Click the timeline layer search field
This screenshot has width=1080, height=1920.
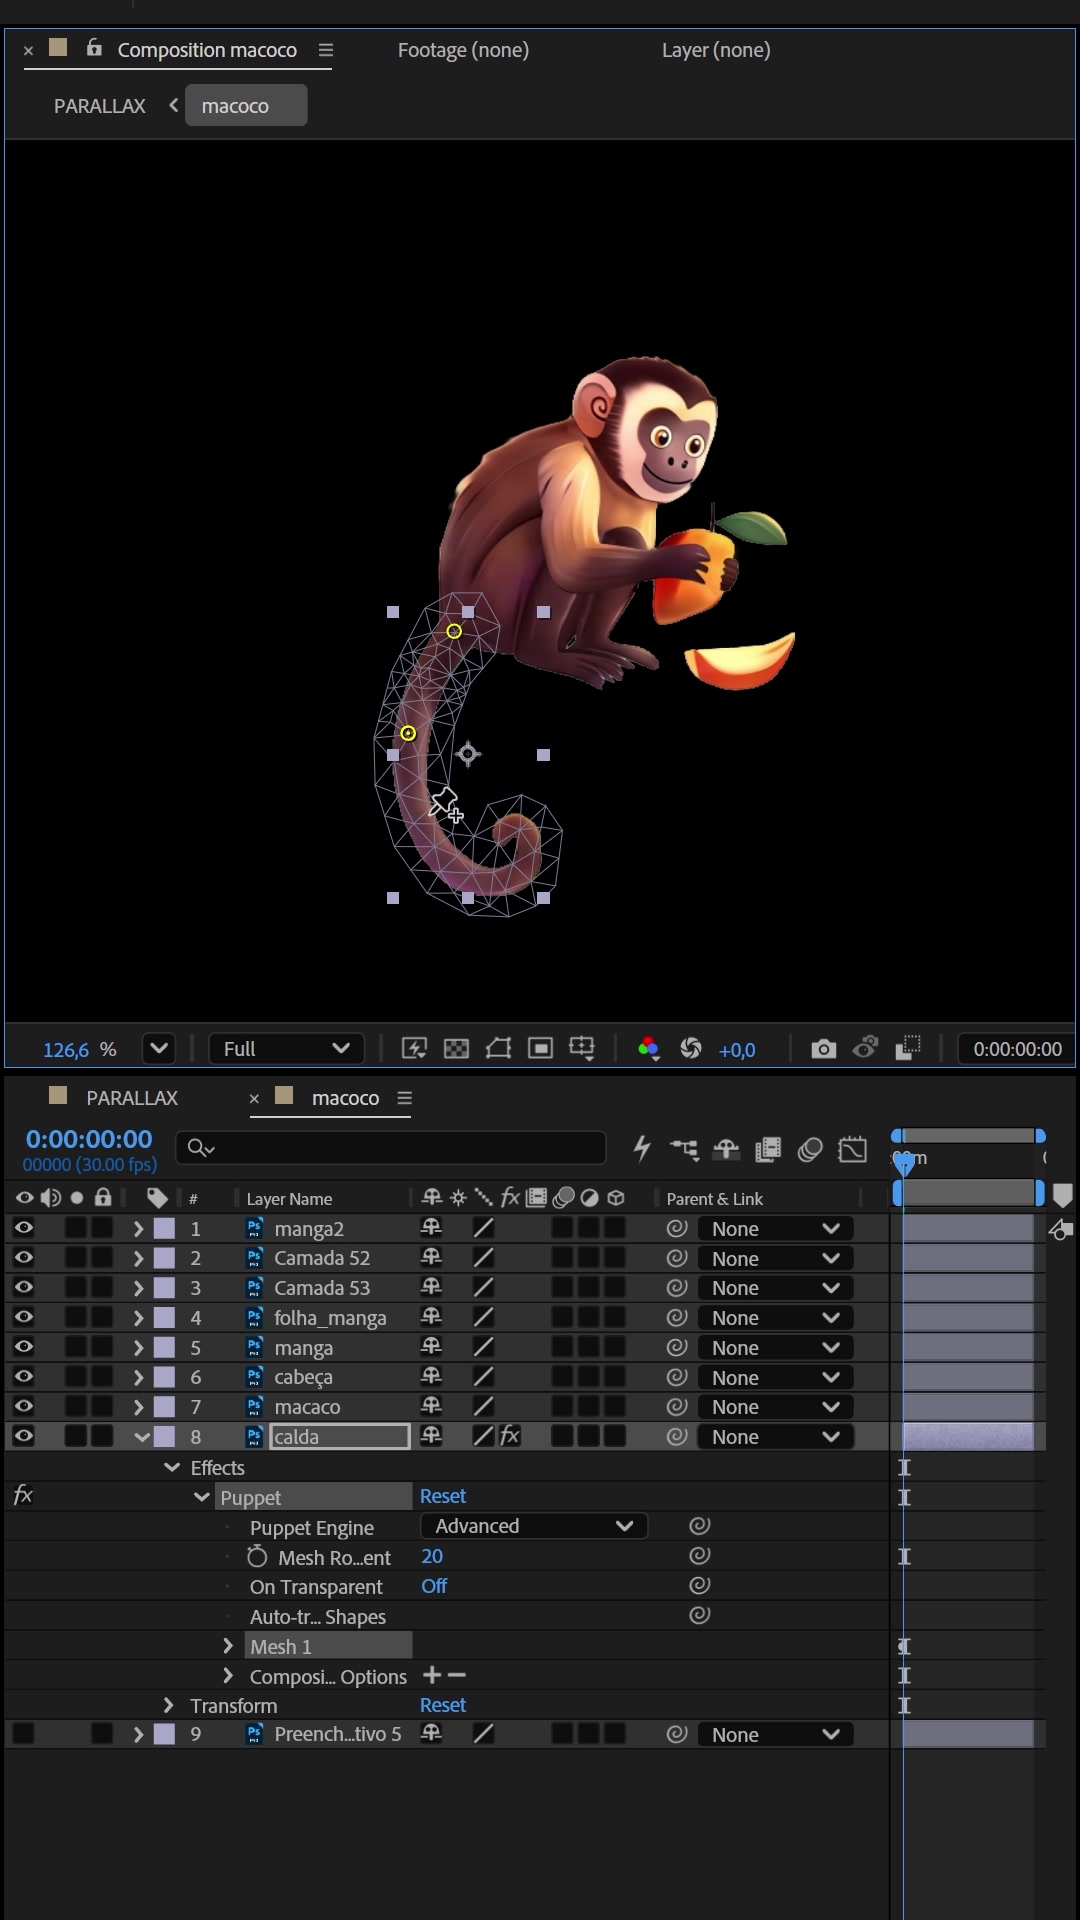[x=391, y=1148]
